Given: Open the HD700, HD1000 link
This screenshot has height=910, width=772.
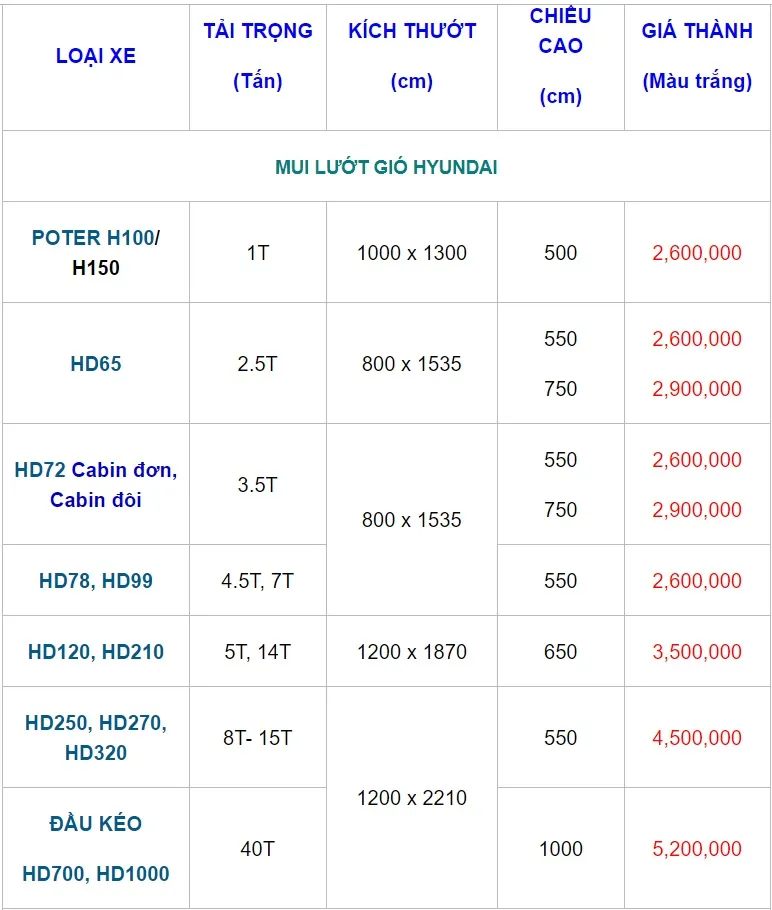Looking at the screenshot, I should tap(96, 874).
